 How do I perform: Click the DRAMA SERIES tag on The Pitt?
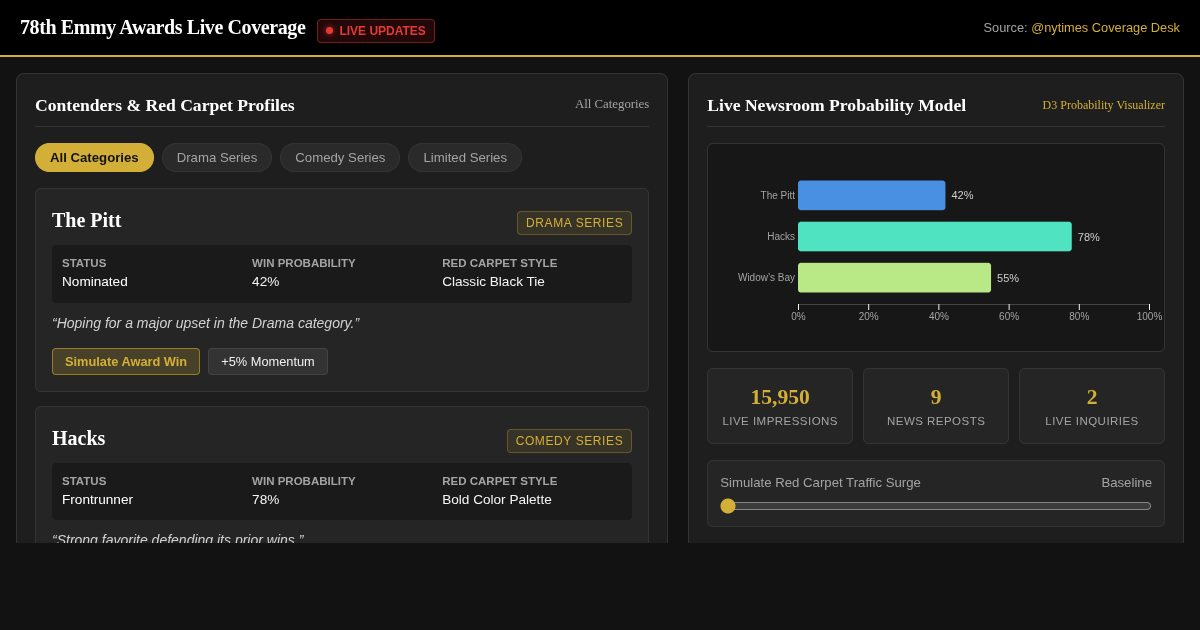(x=574, y=223)
